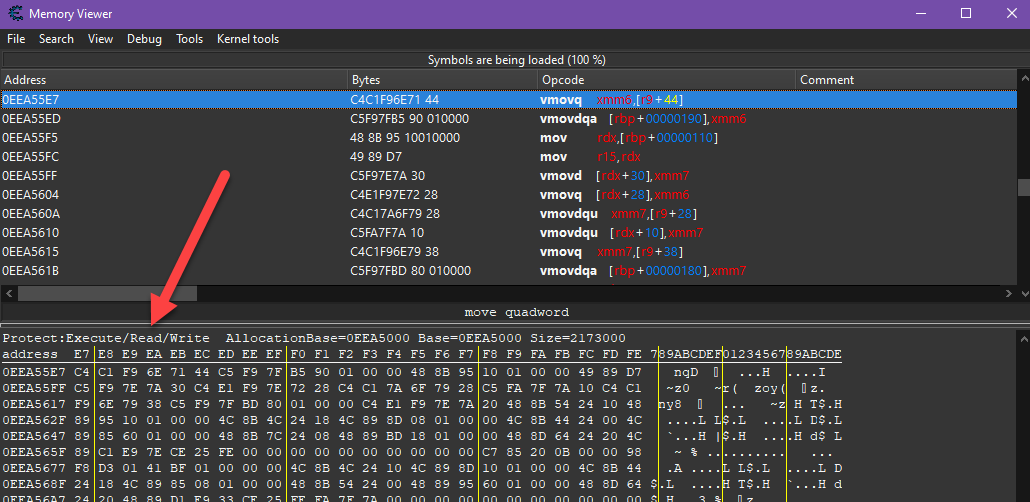Select disassembler row at address 0EEA55FF
The image size is (1030, 502).
[x=508, y=176]
